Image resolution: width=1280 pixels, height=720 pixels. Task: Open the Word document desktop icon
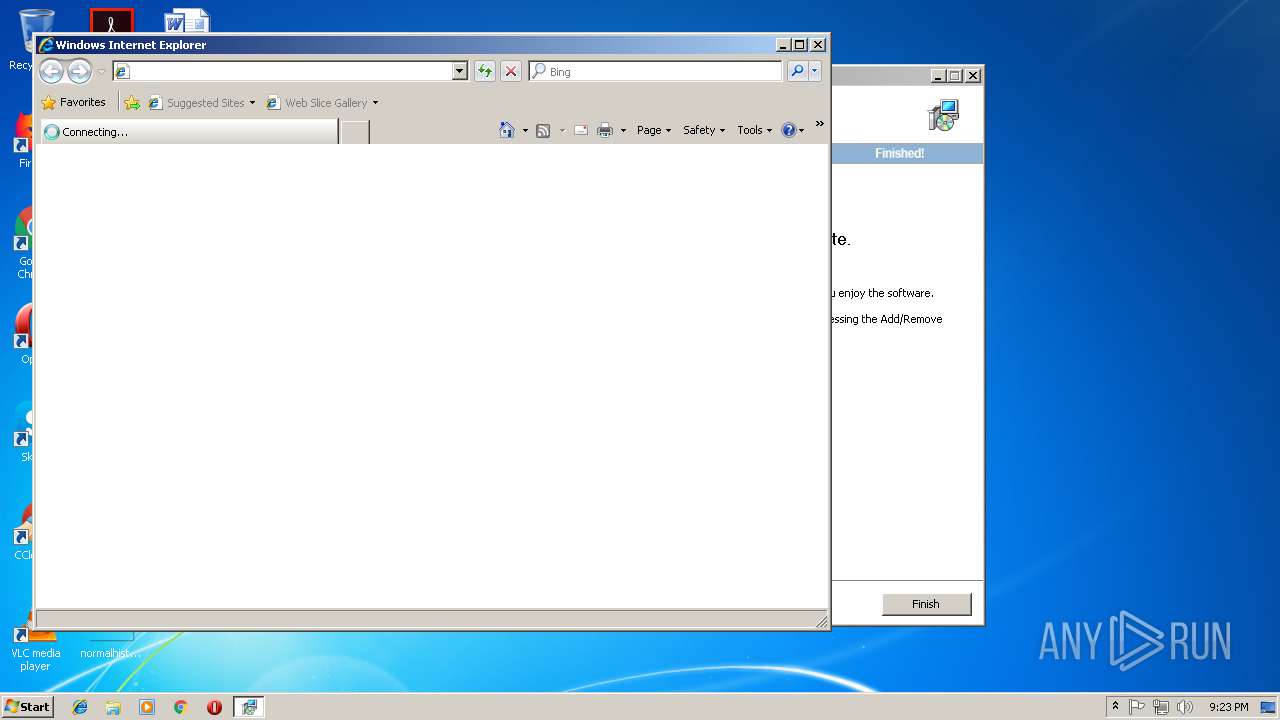tap(187, 20)
